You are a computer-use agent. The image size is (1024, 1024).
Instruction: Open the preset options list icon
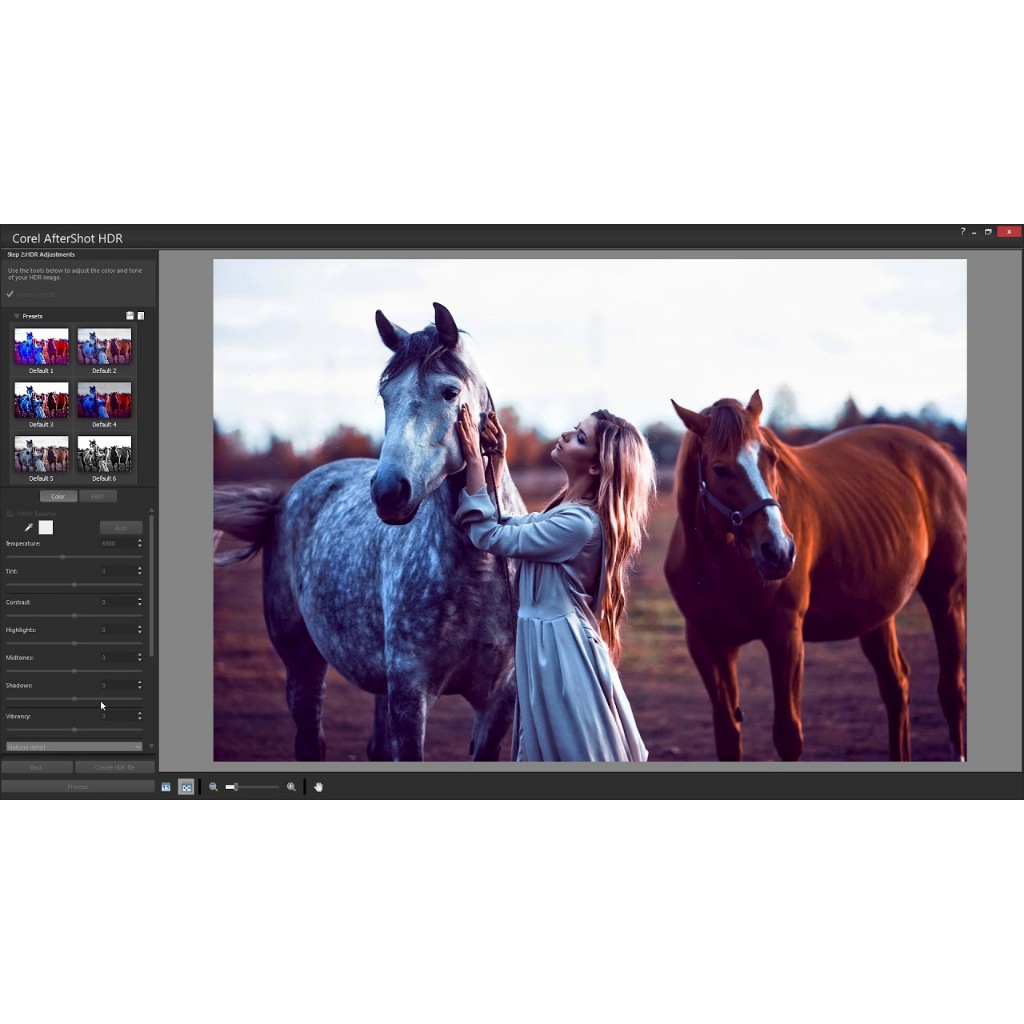coord(140,316)
